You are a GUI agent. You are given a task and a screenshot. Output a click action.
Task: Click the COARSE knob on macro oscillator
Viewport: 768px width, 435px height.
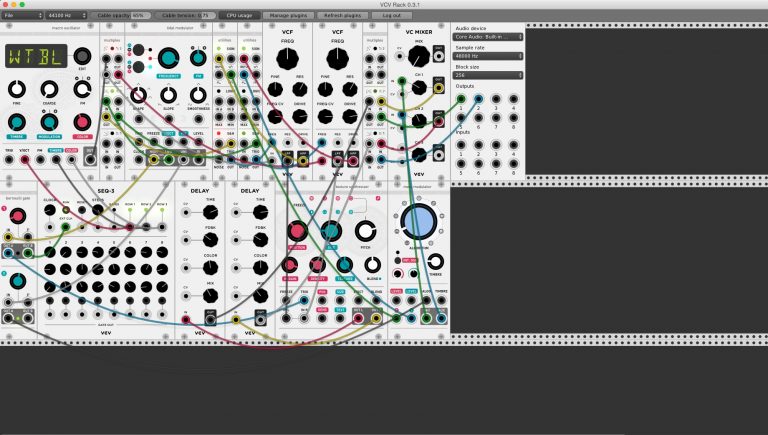(x=49, y=89)
